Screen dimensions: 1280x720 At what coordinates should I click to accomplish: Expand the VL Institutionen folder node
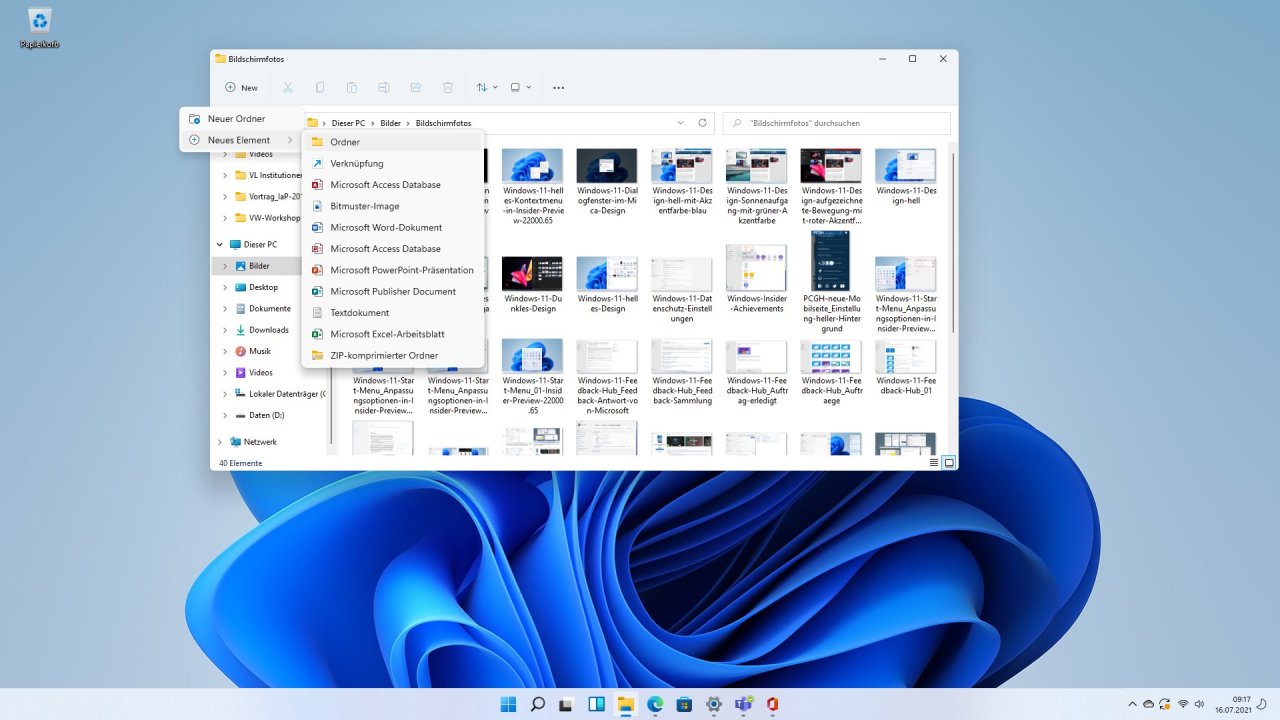coord(225,175)
